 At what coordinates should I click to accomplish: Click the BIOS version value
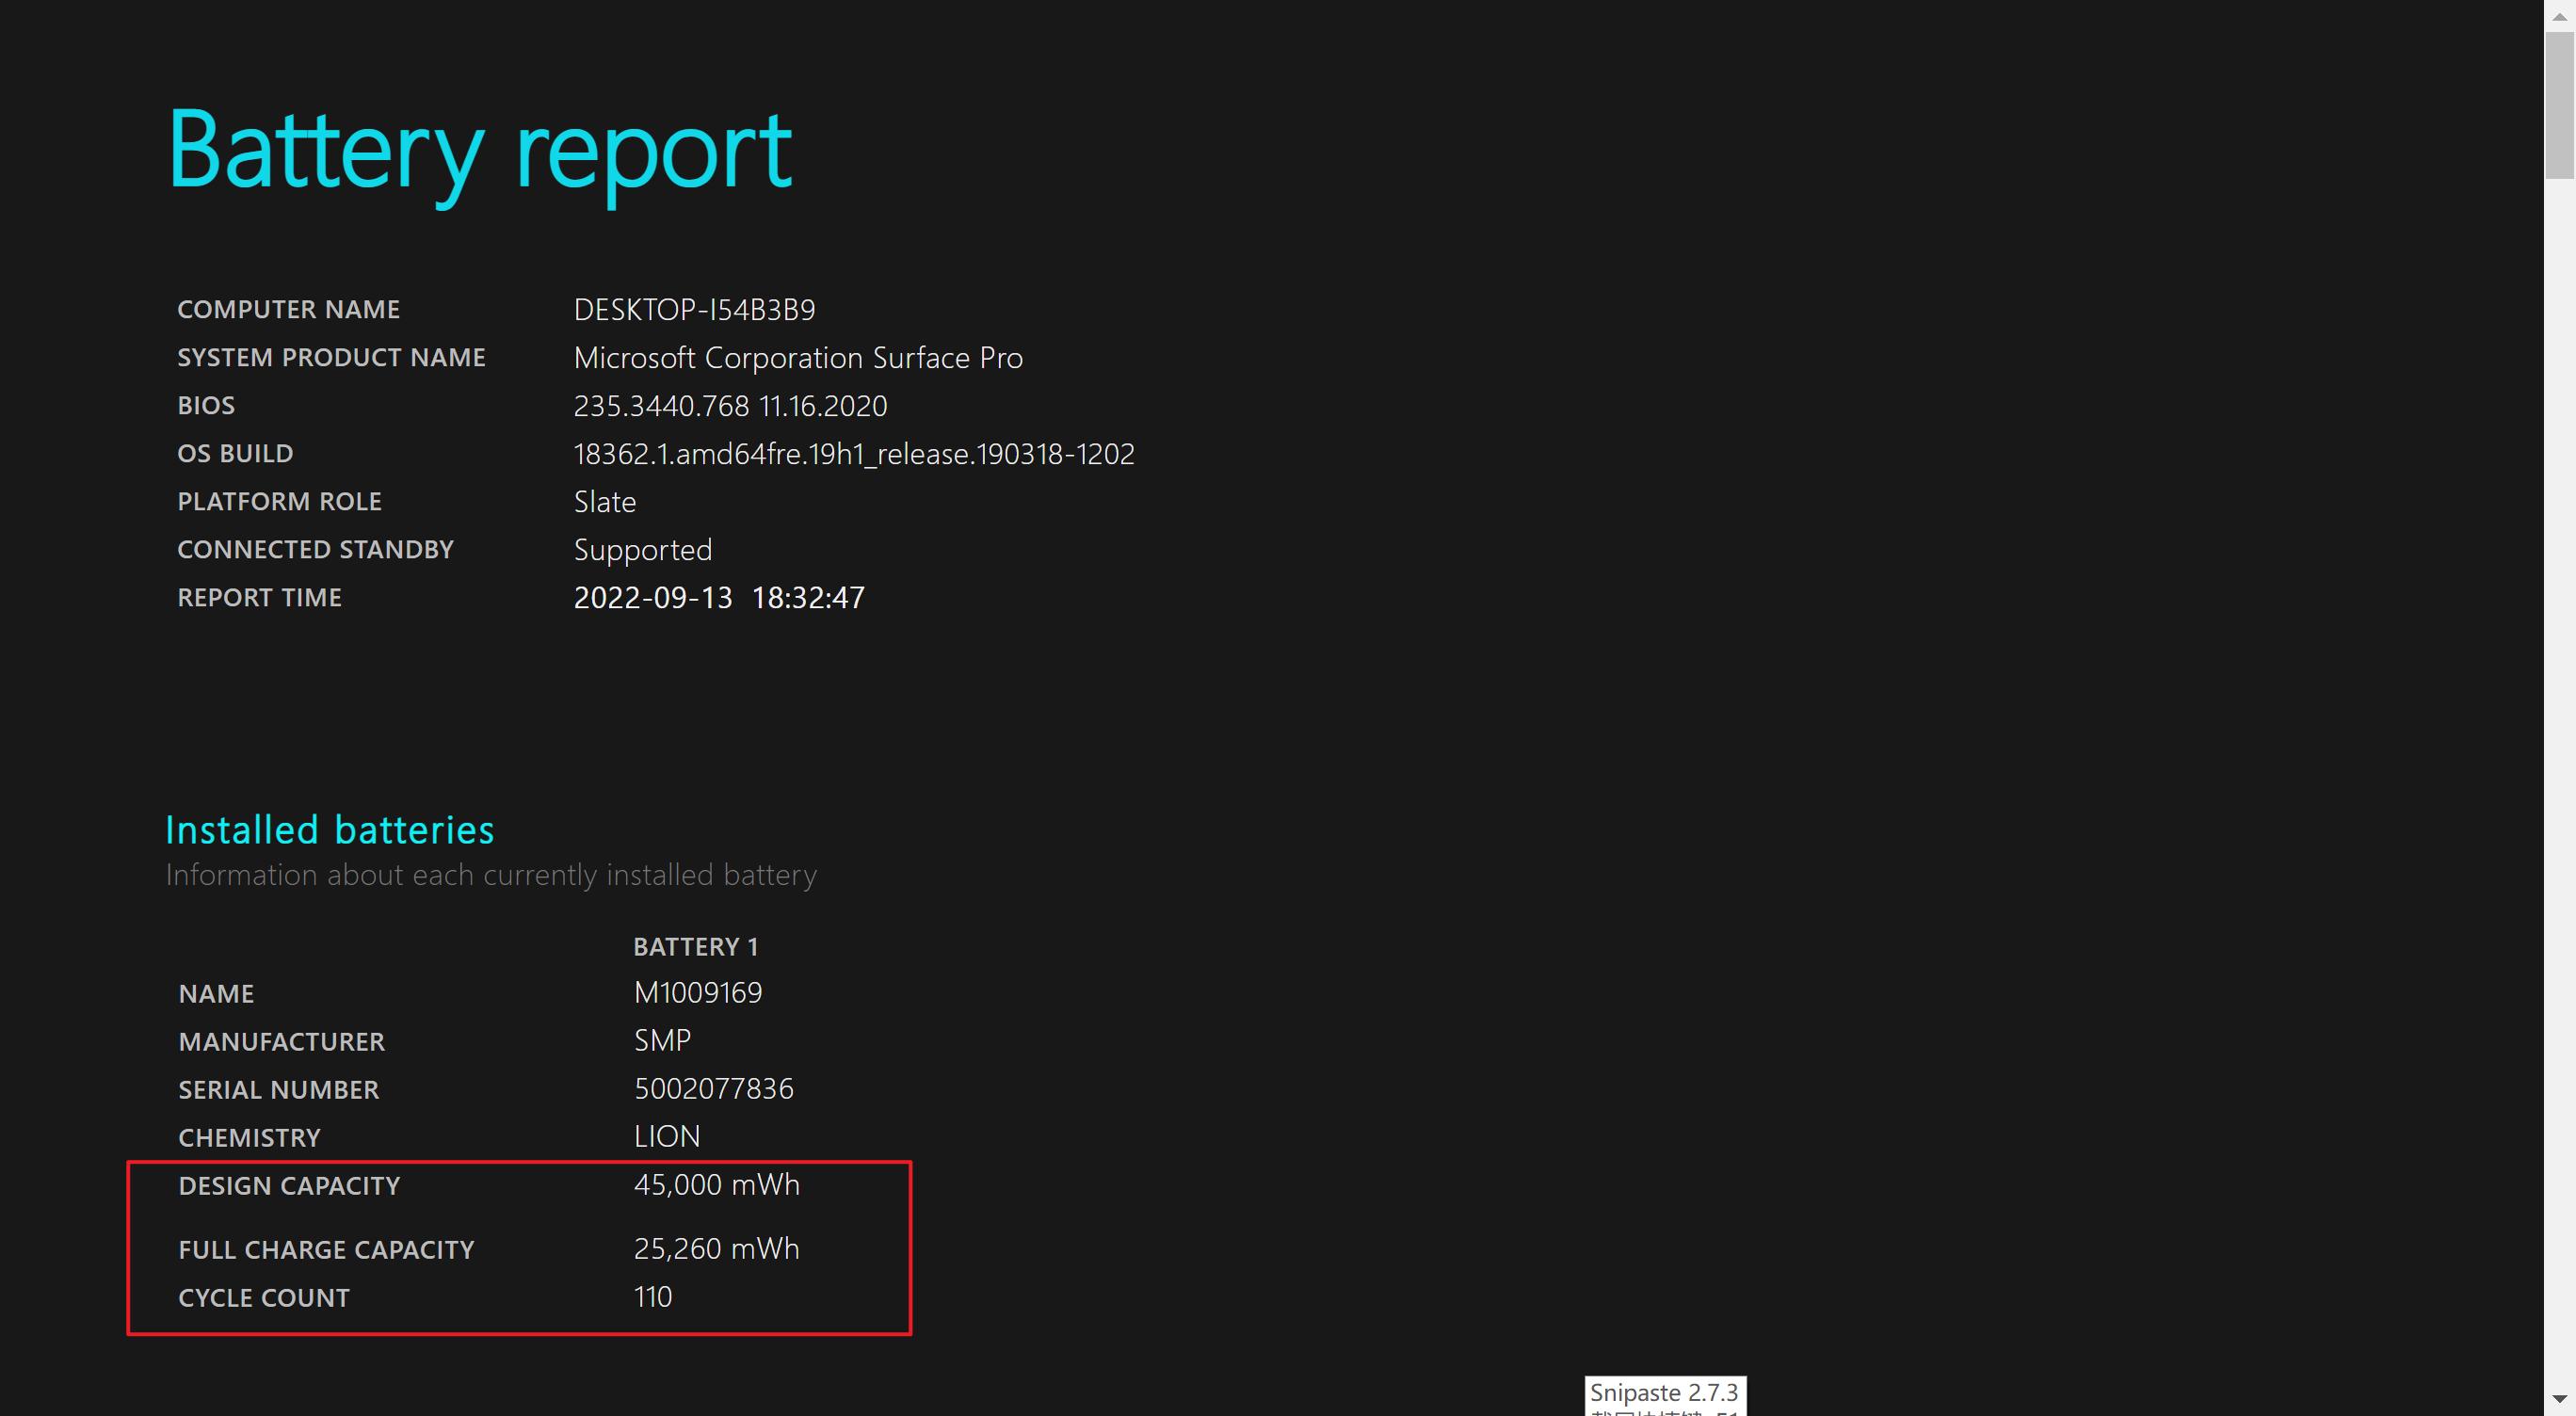point(730,406)
